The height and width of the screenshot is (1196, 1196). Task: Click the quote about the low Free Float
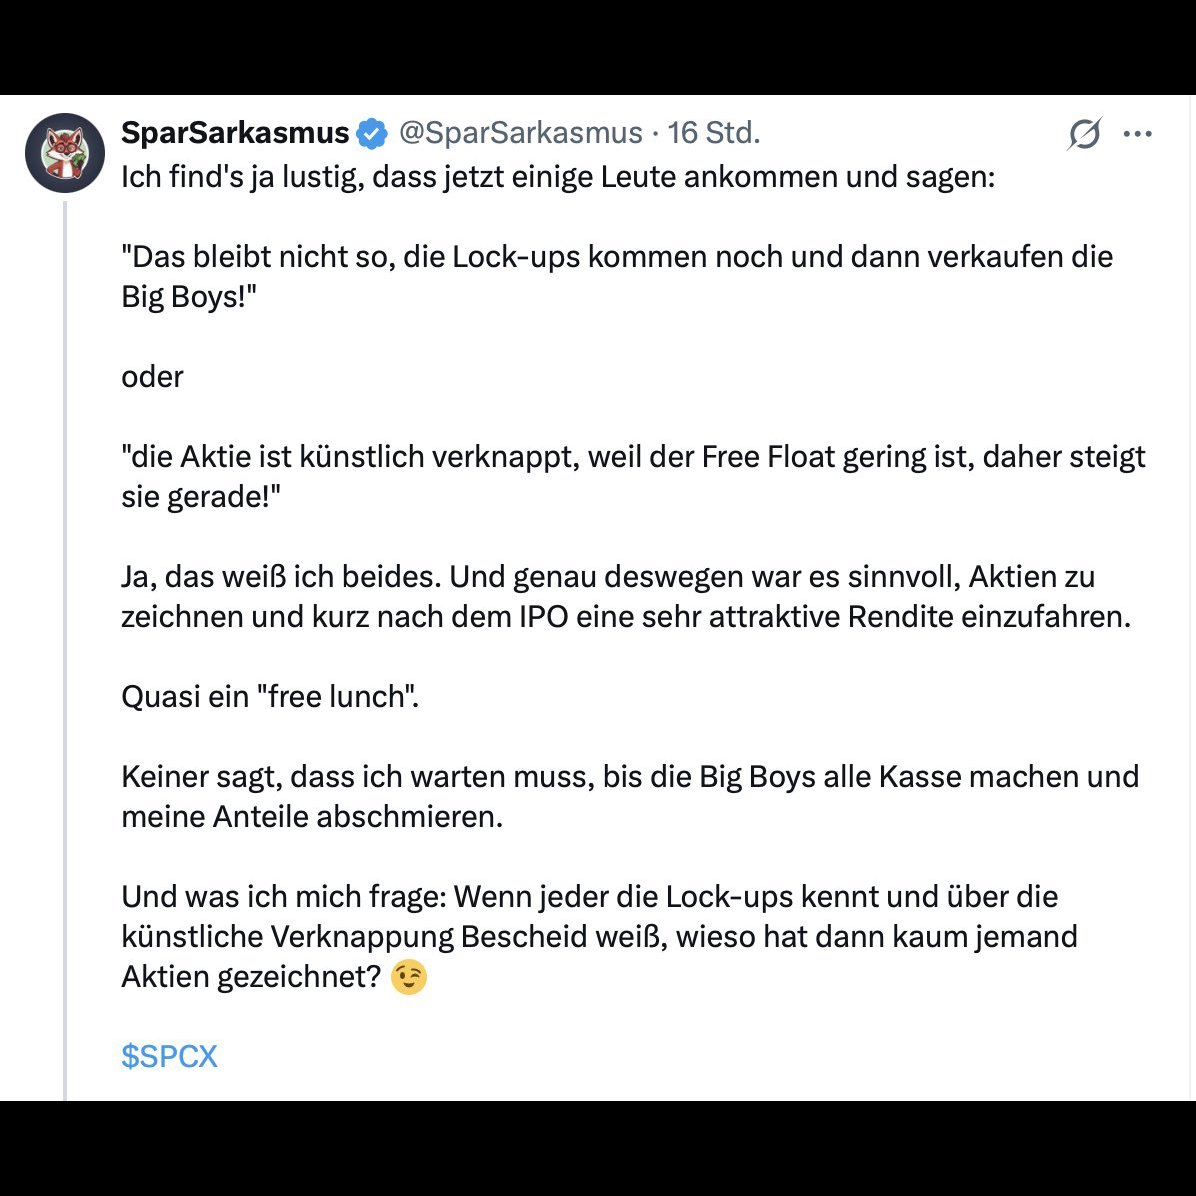click(633, 476)
